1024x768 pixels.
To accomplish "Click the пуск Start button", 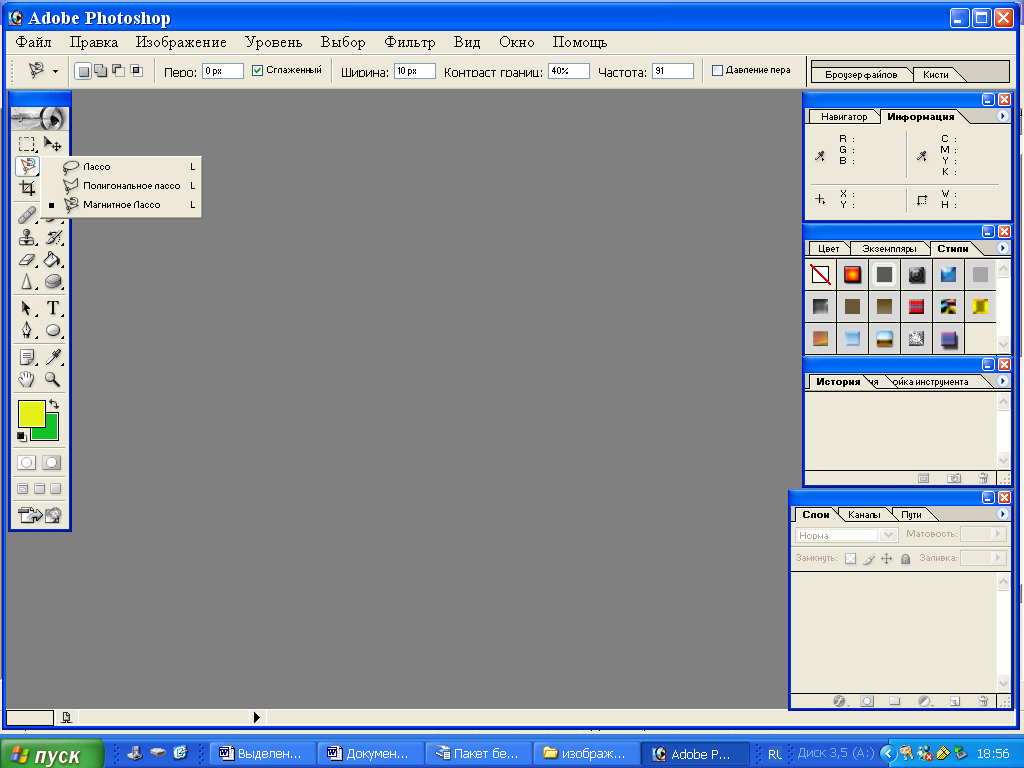I will click(x=52, y=754).
